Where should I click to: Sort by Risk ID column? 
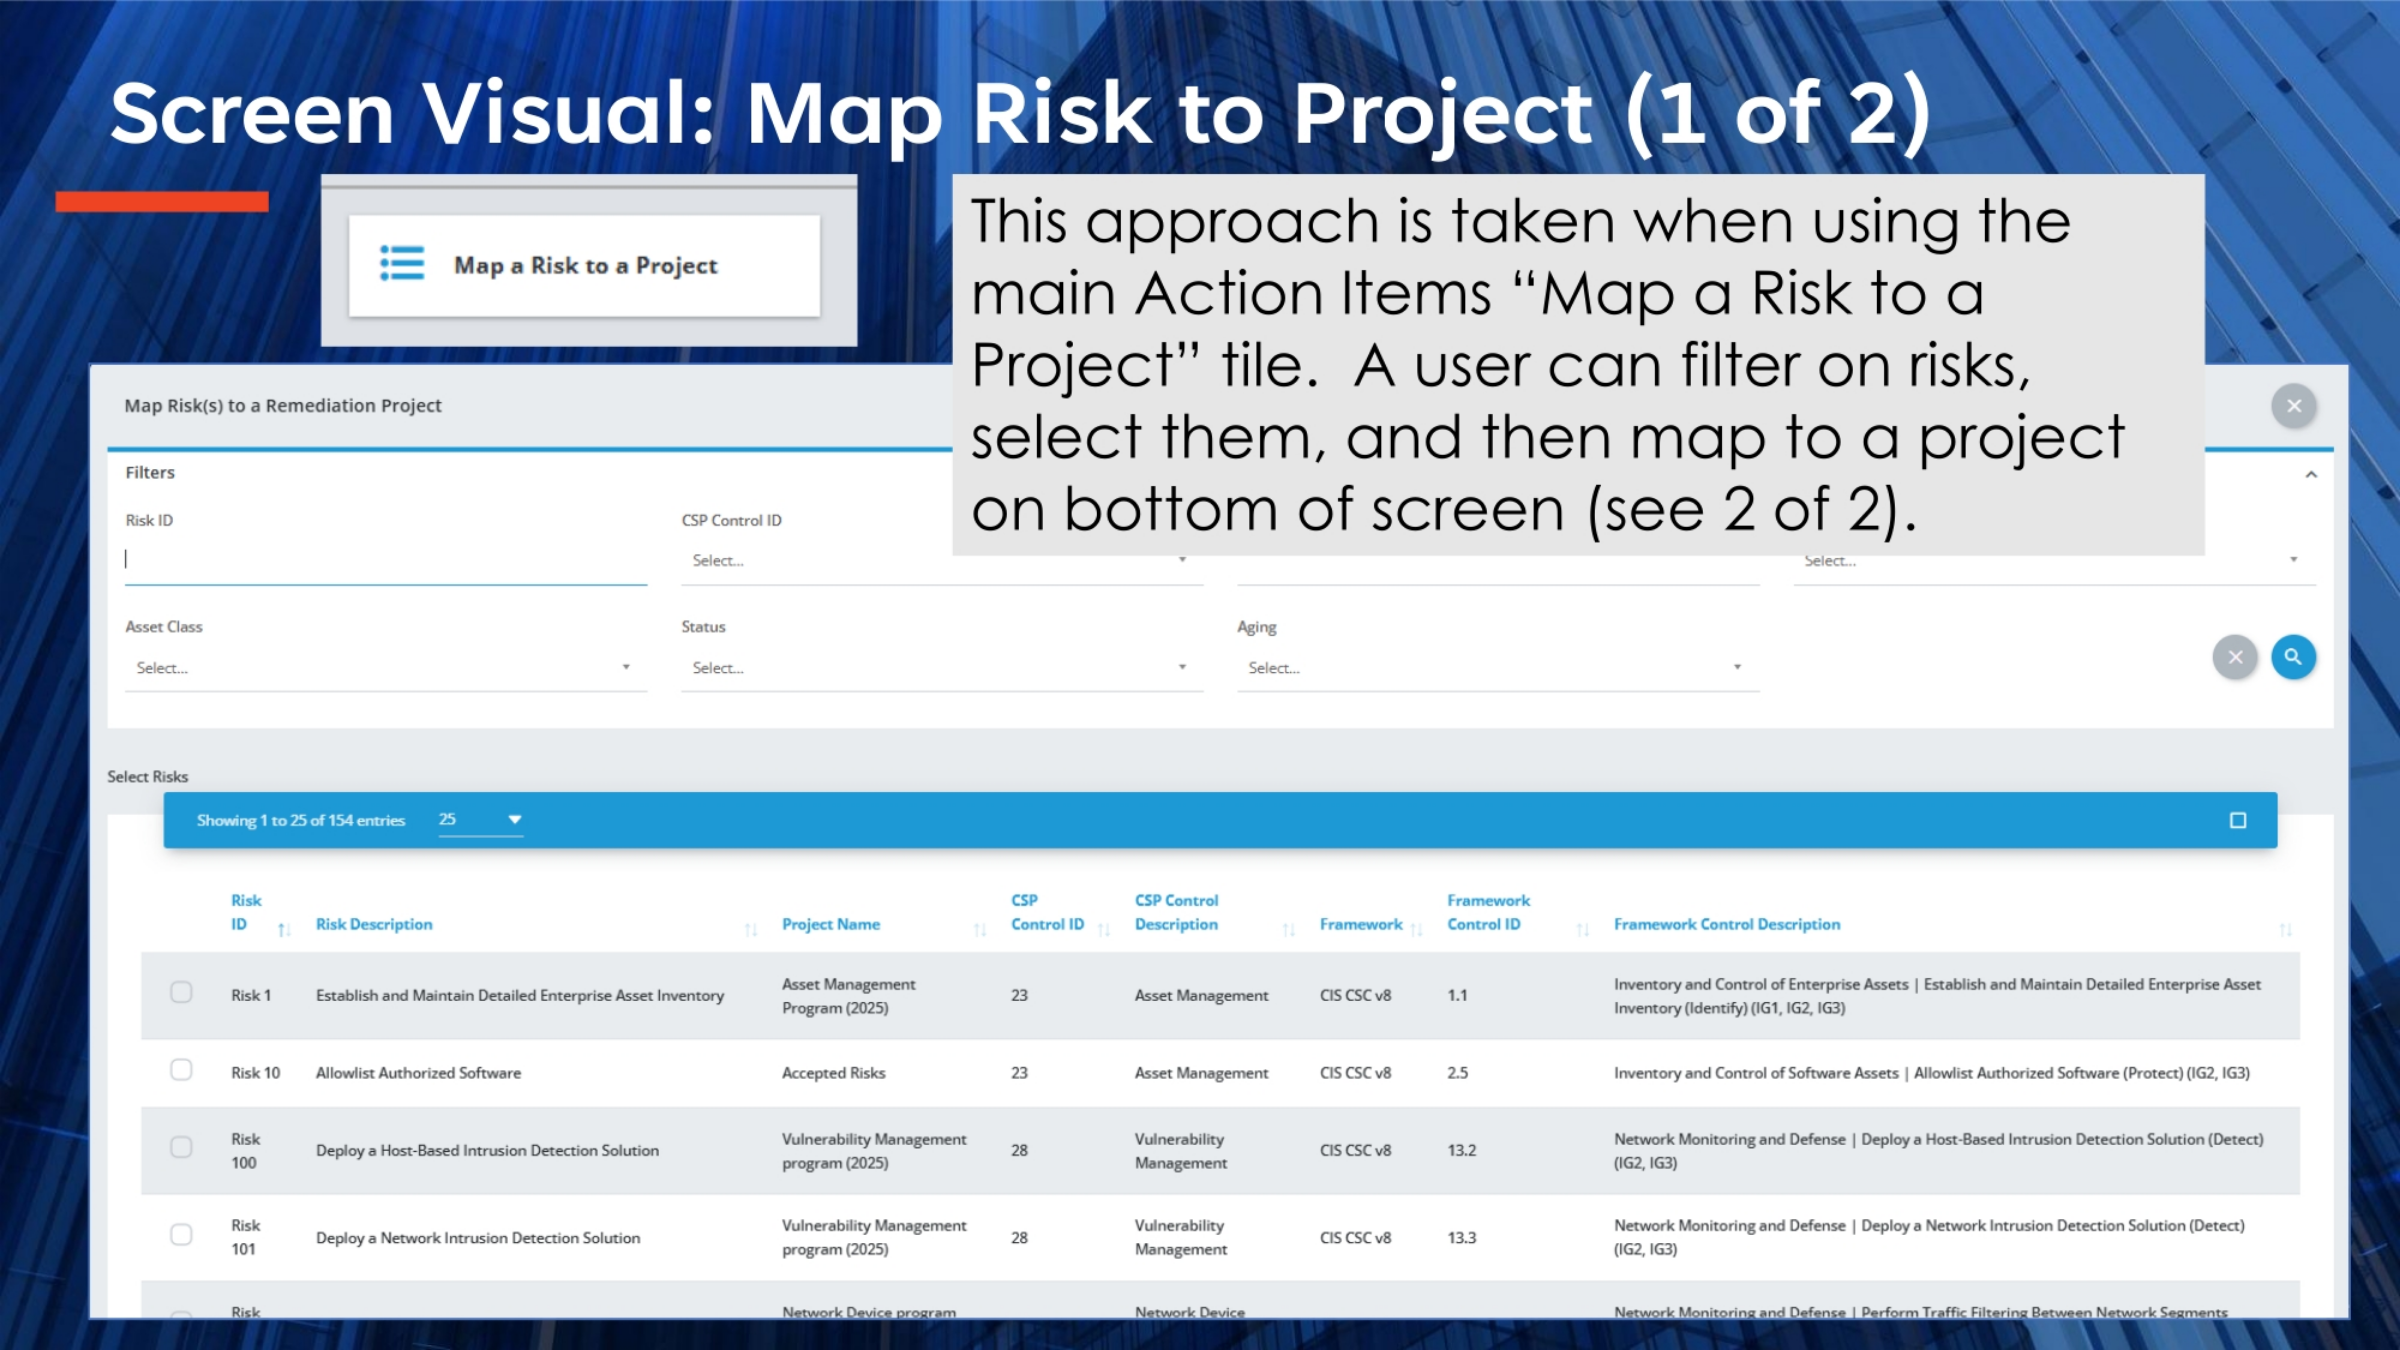284,930
